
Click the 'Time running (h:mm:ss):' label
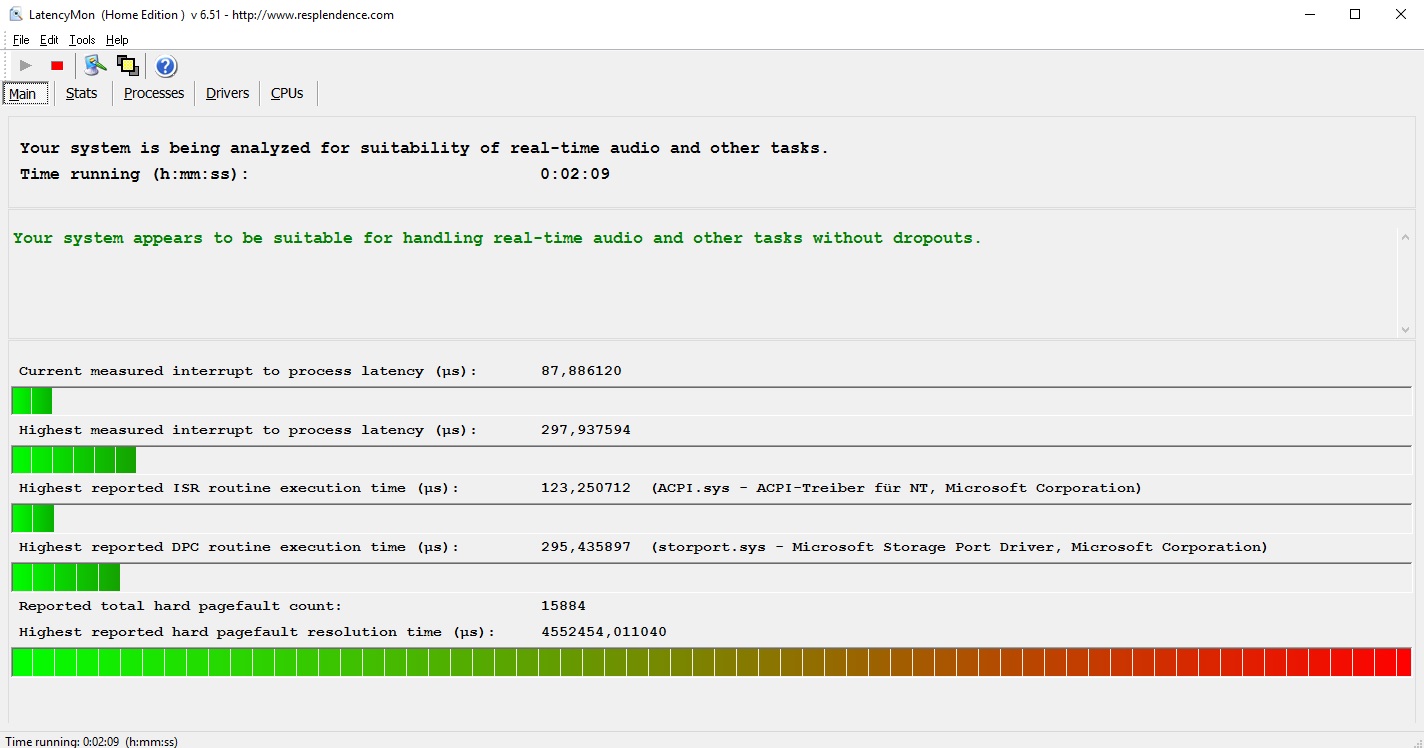click(x=134, y=174)
